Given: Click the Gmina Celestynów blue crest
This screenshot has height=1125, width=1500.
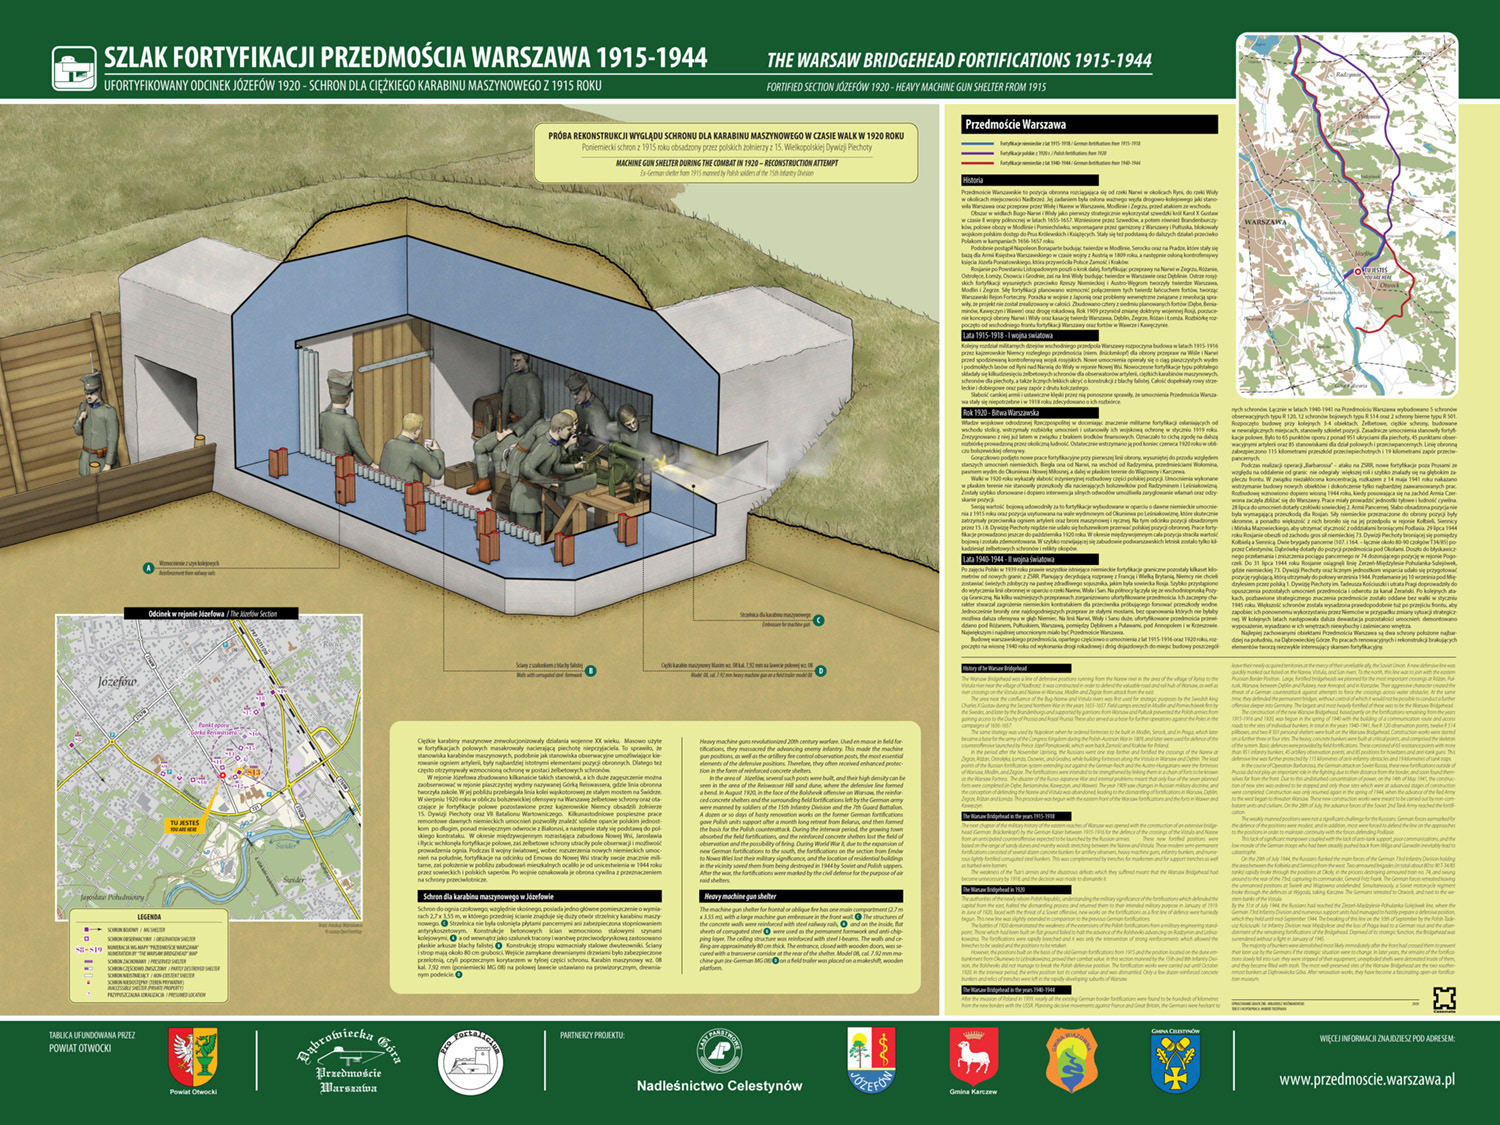Looking at the screenshot, I should (x=1175, y=1064).
